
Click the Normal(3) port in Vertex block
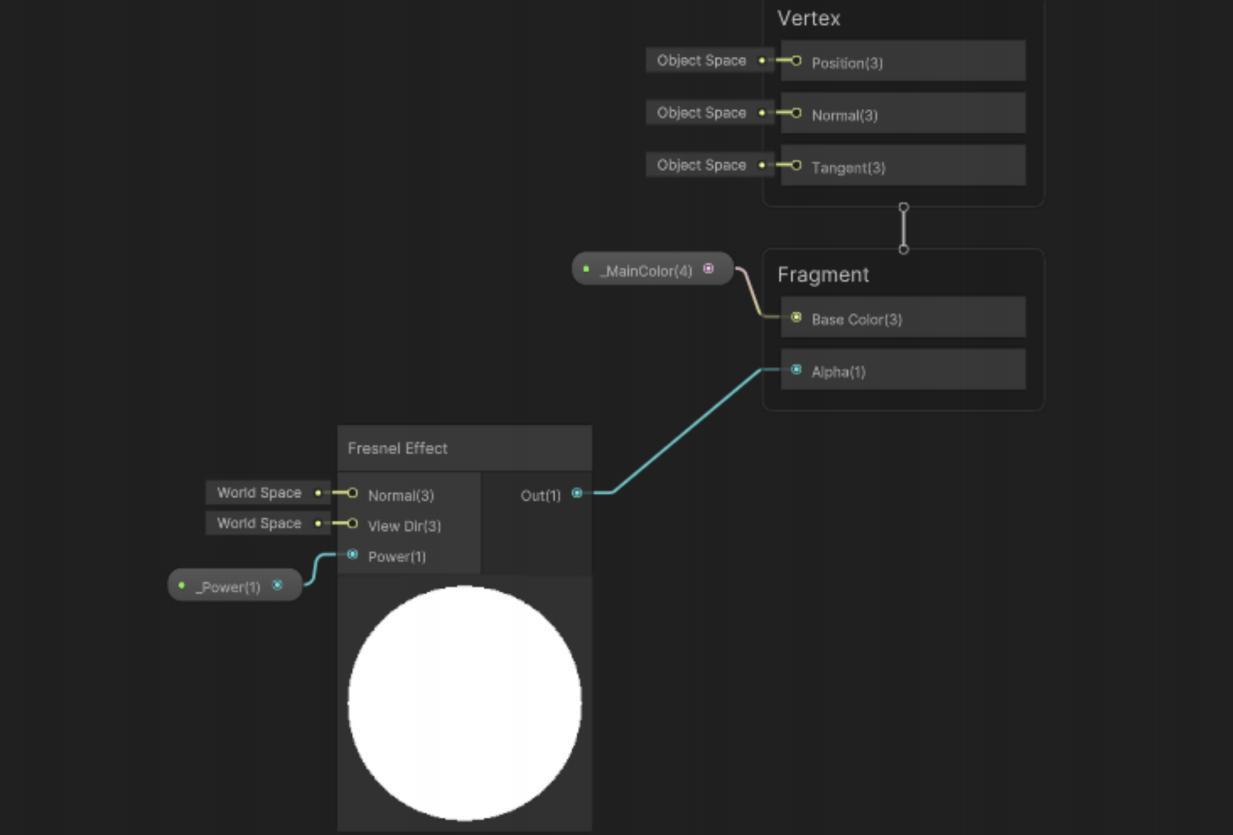click(796, 113)
